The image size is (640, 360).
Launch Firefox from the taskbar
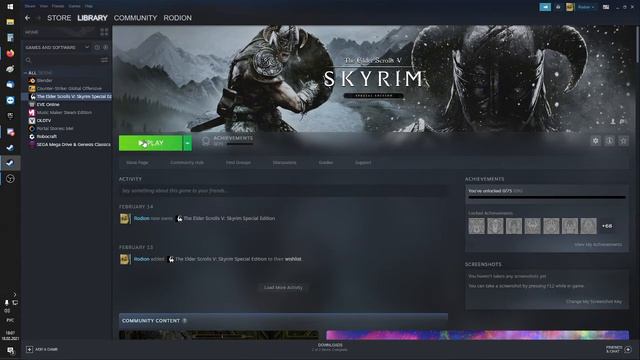[x=10, y=53]
